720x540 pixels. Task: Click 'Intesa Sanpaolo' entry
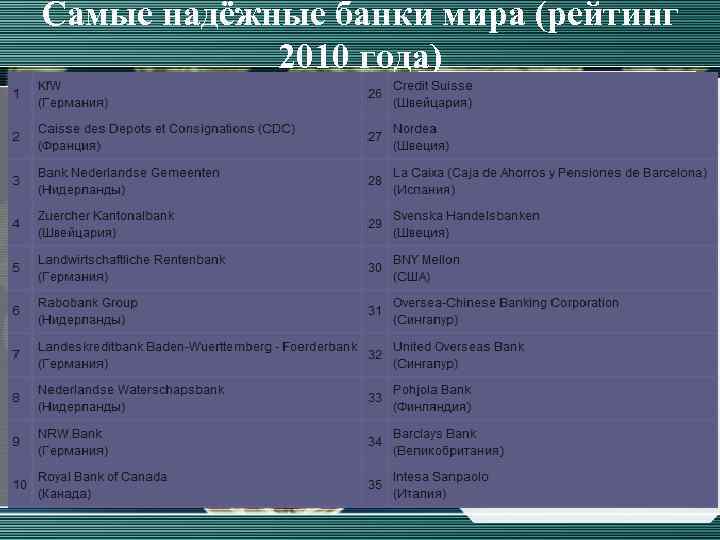(x=440, y=477)
